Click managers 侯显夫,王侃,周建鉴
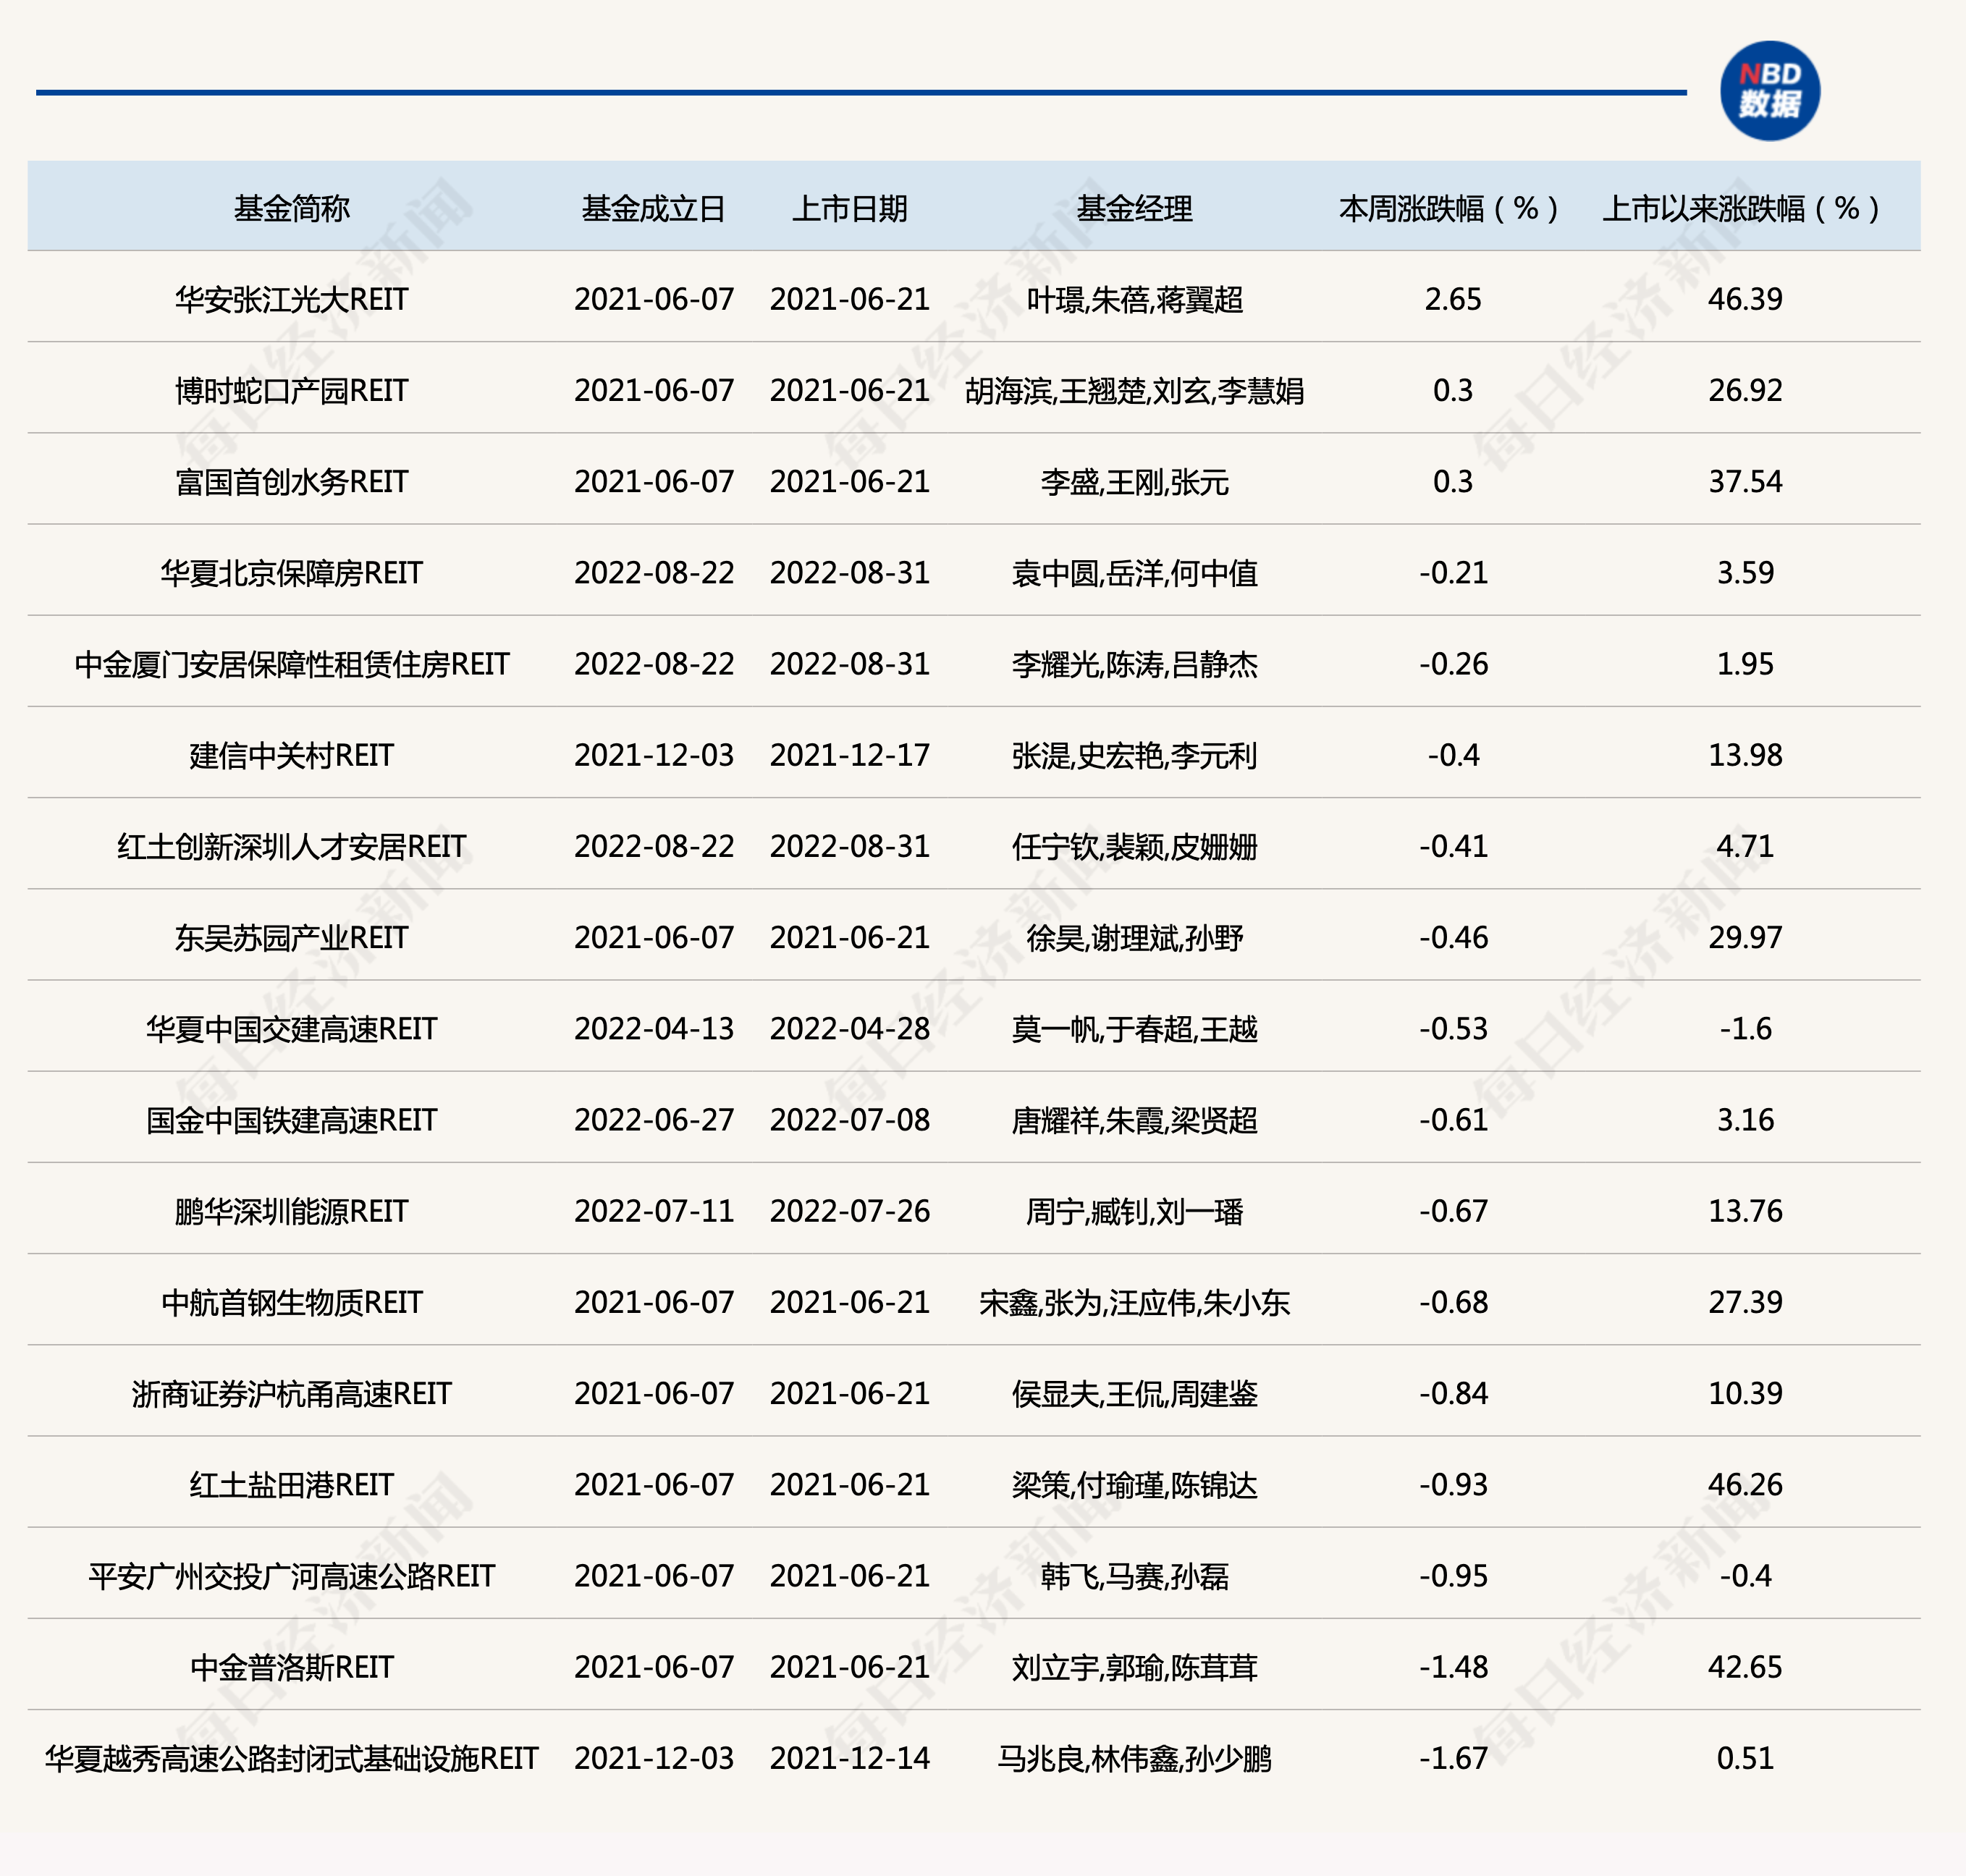The width and height of the screenshot is (1966, 1876). [1134, 1393]
